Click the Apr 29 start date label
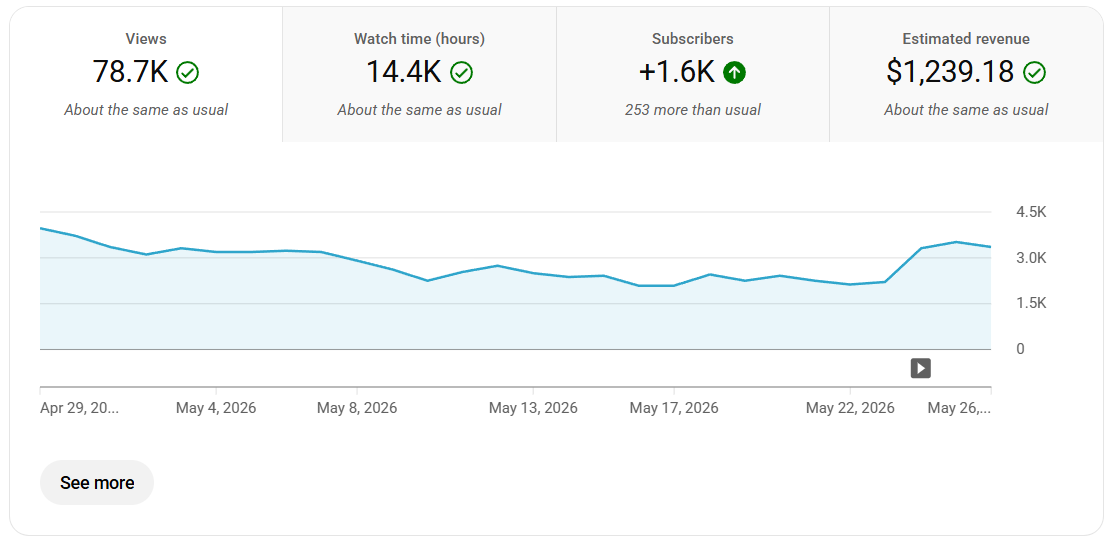Image resolution: width=1111 pixels, height=543 pixels. [x=79, y=408]
